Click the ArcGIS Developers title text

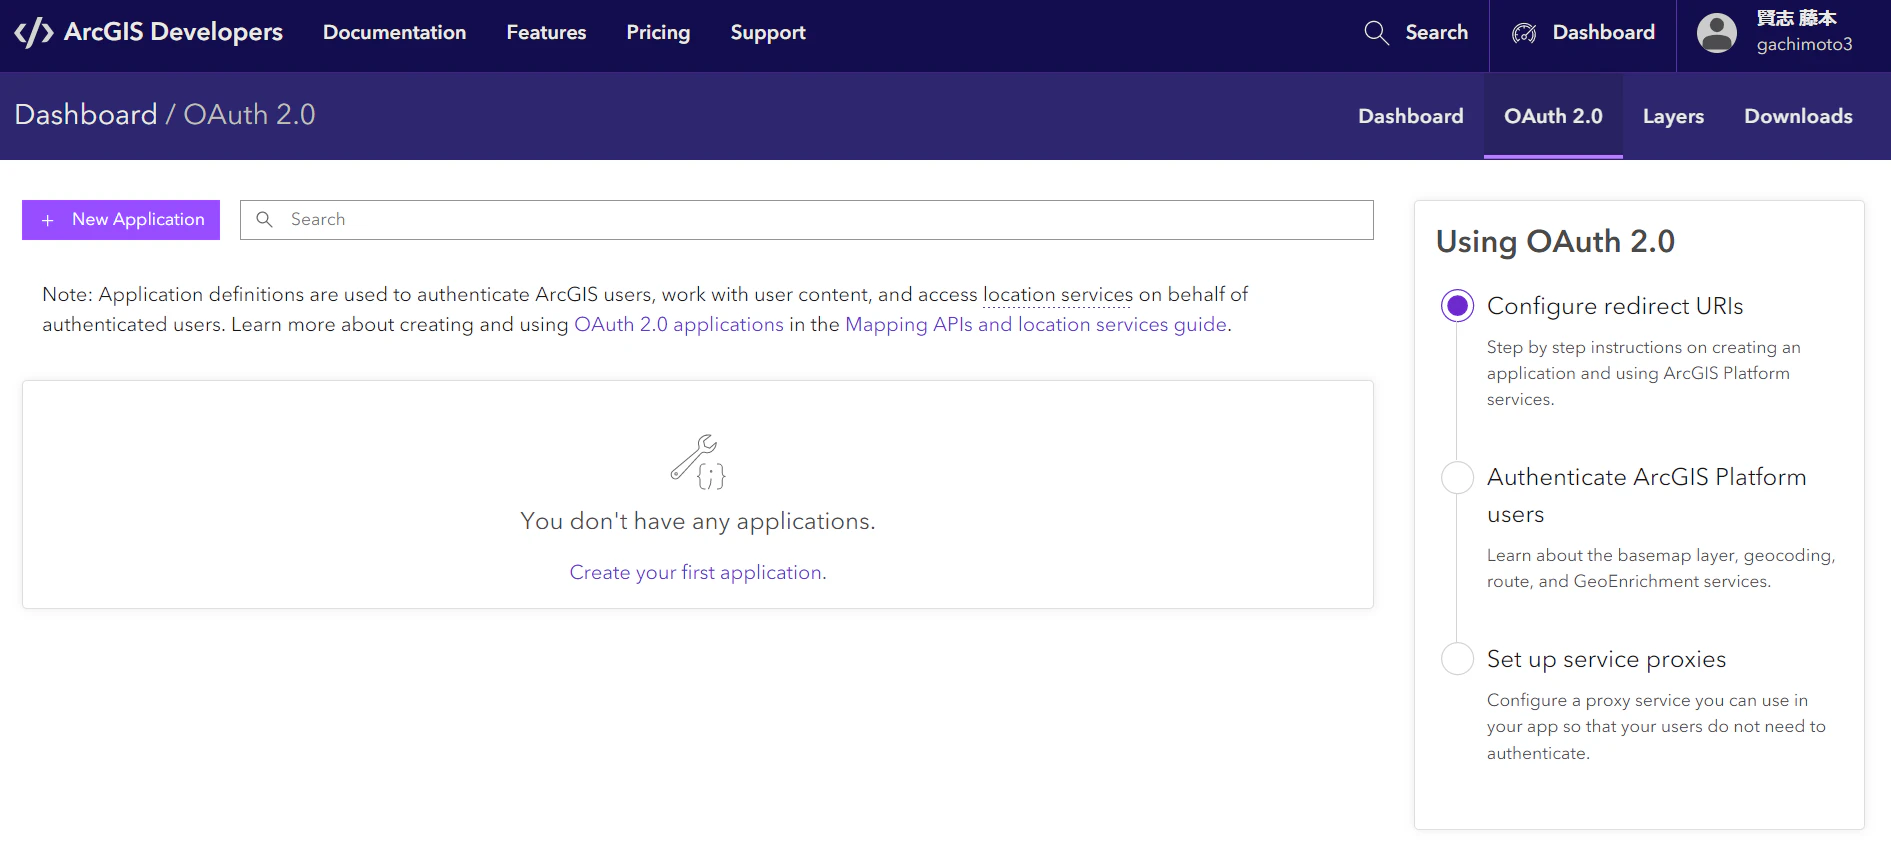[173, 33]
